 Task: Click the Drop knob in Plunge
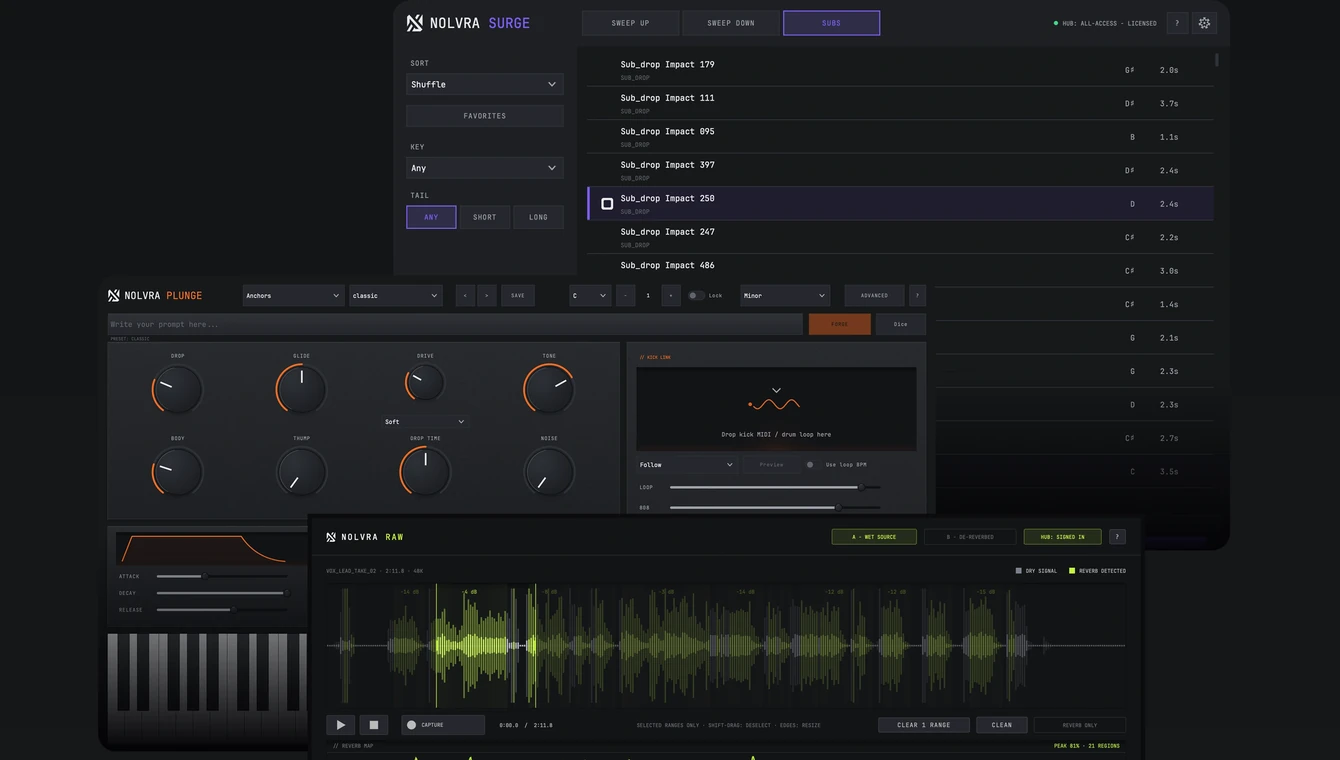pyautogui.click(x=177, y=389)
